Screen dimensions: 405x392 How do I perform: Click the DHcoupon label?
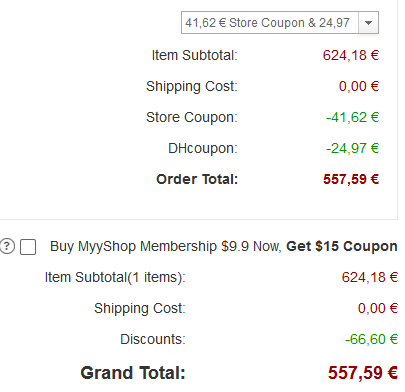point(203,148)
